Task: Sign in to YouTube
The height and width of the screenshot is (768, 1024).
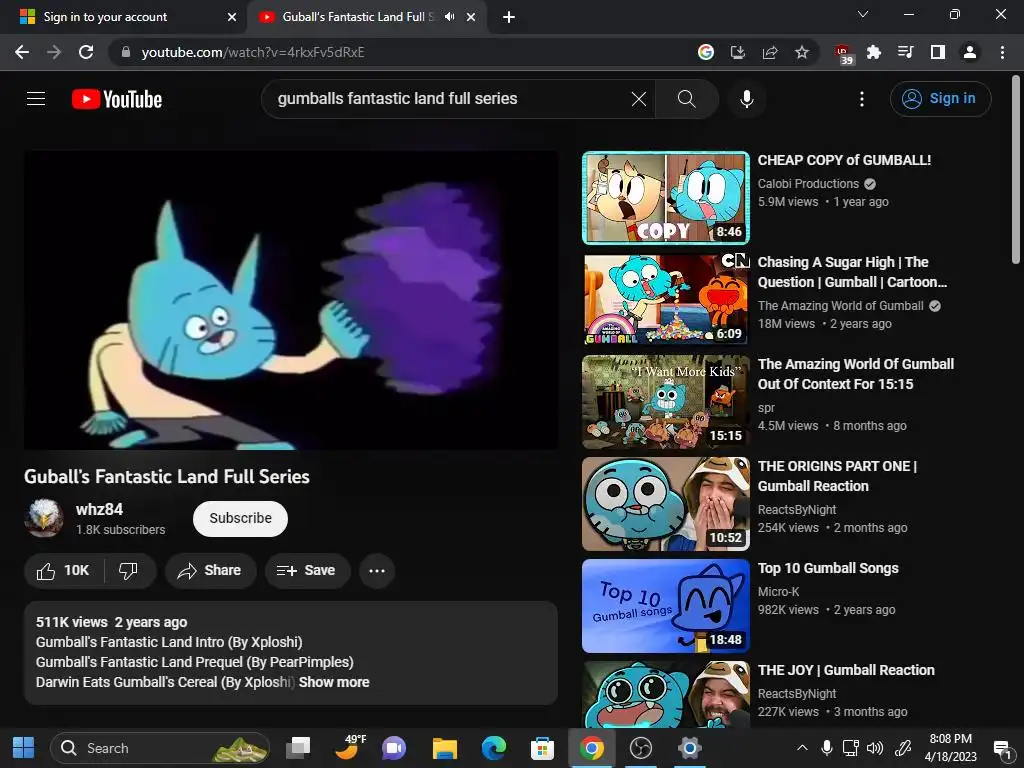Action: [x=940, y=99]
